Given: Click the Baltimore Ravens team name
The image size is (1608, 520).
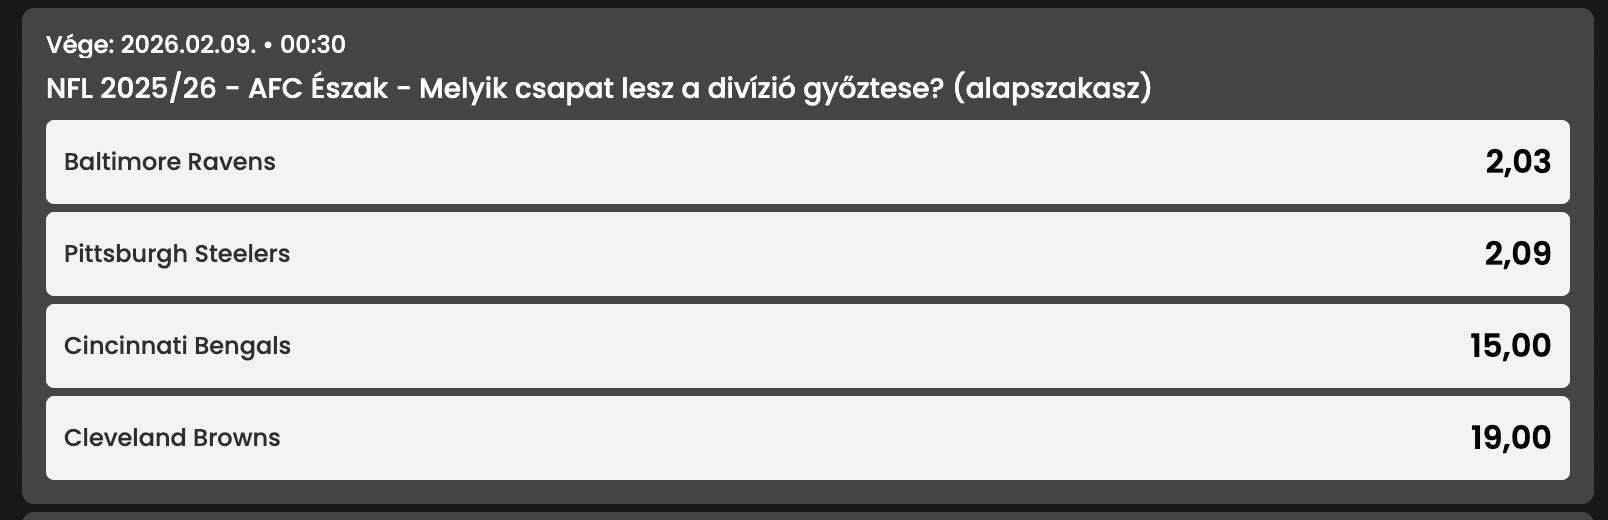Looking at the screenshot, I should pos(170,162).
